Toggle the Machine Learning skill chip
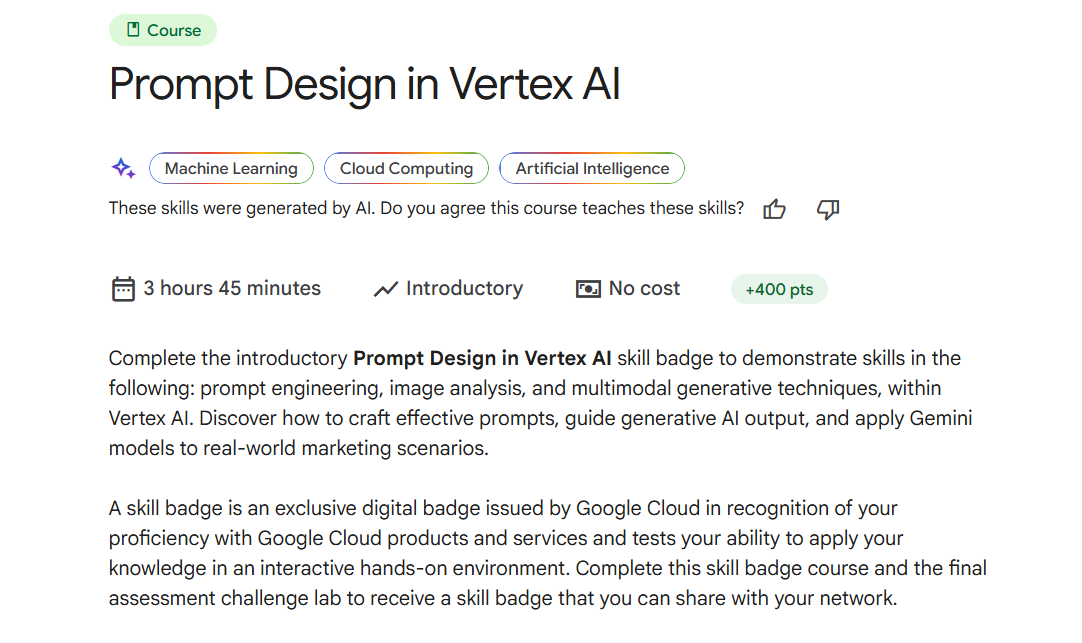This screenshot has height=643, width=1082. point(231,168)
